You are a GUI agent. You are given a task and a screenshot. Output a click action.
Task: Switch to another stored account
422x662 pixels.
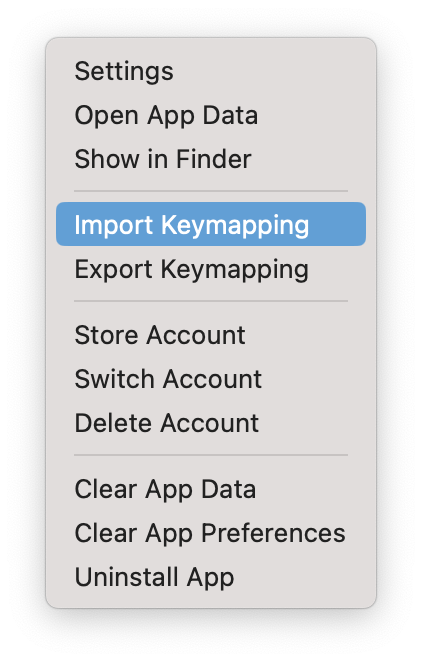tap(211, 379)
